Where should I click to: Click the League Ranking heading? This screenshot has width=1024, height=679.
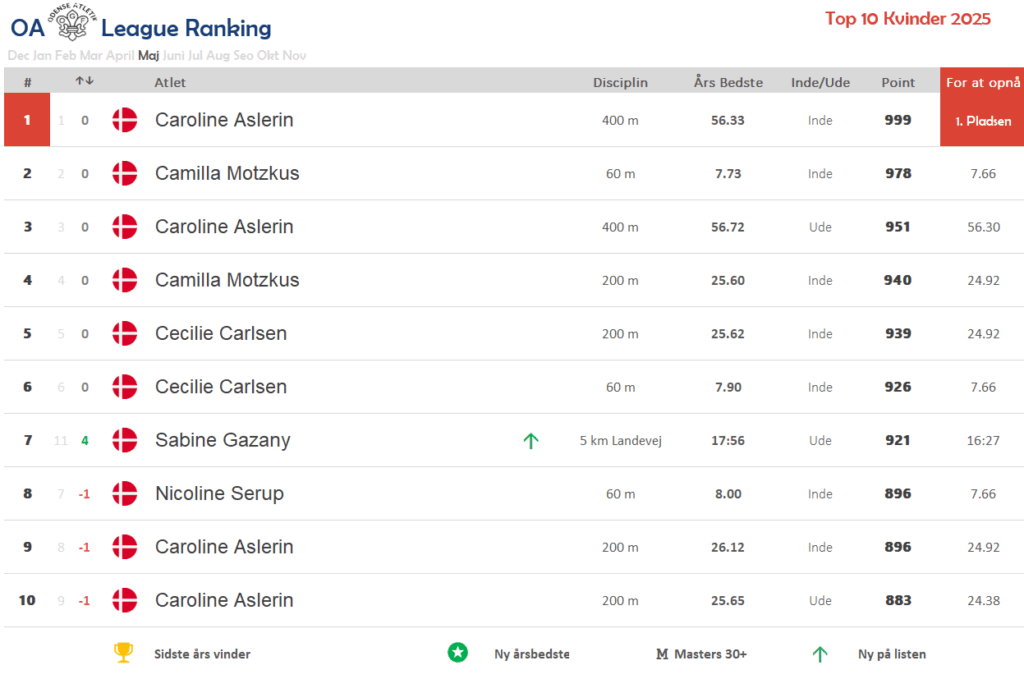[x=186, y=28]
